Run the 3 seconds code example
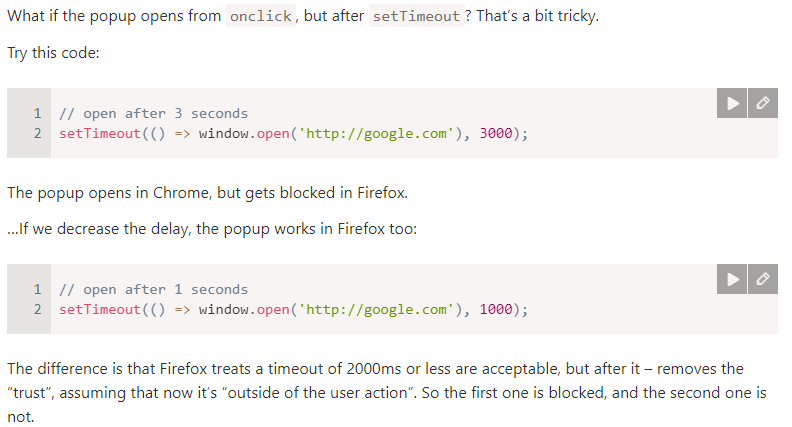The image size is (792, 427). [x=731, y=103]
